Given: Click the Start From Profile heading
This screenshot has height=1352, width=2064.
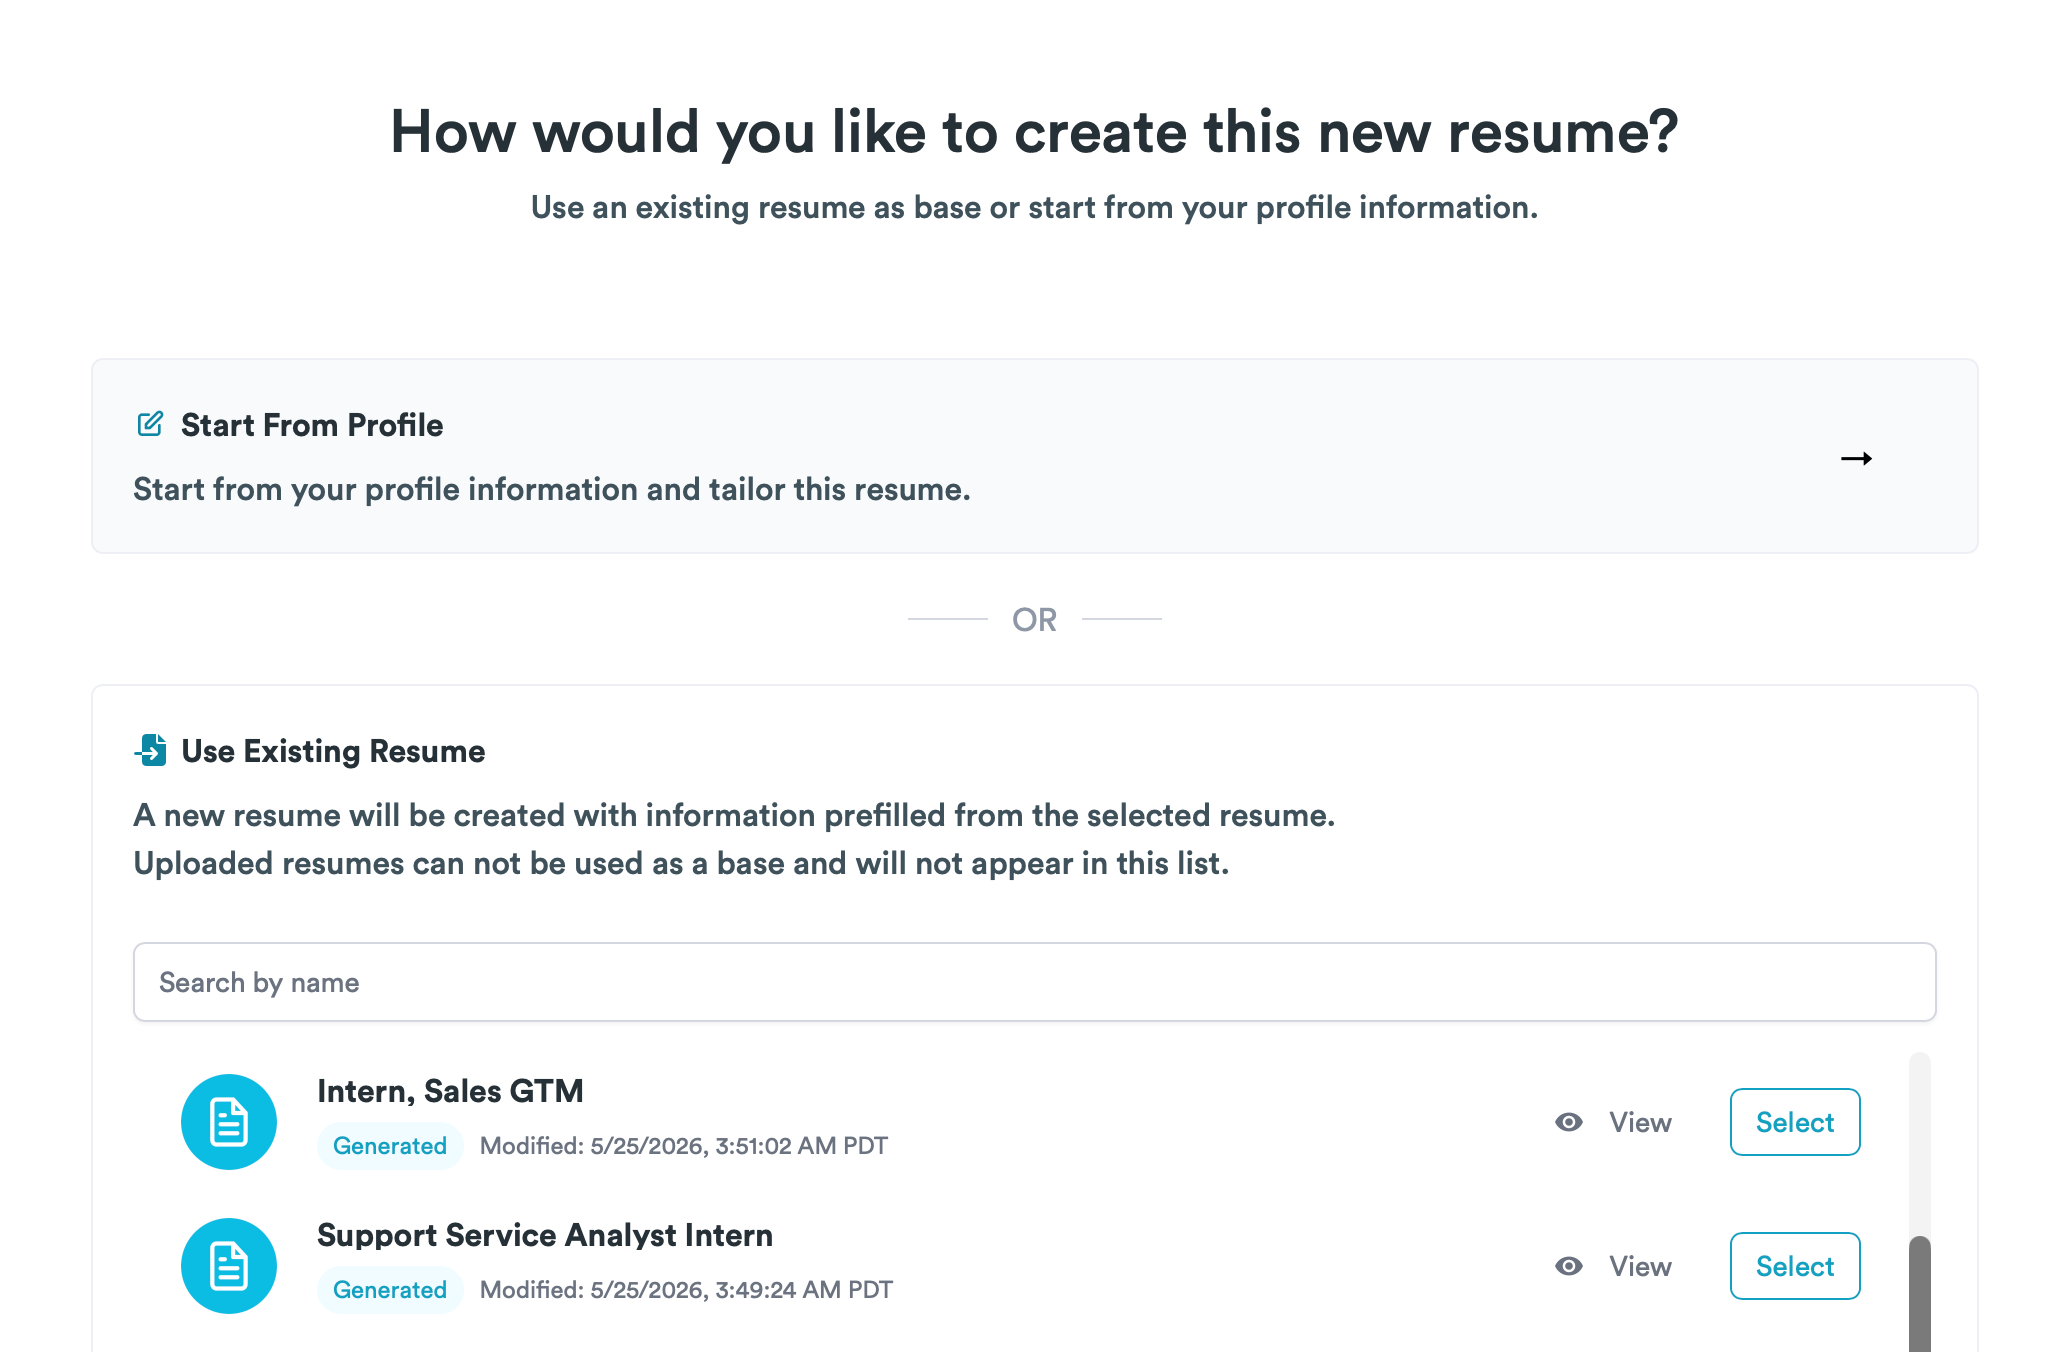Looking at the screenshot, I should 312,425.
